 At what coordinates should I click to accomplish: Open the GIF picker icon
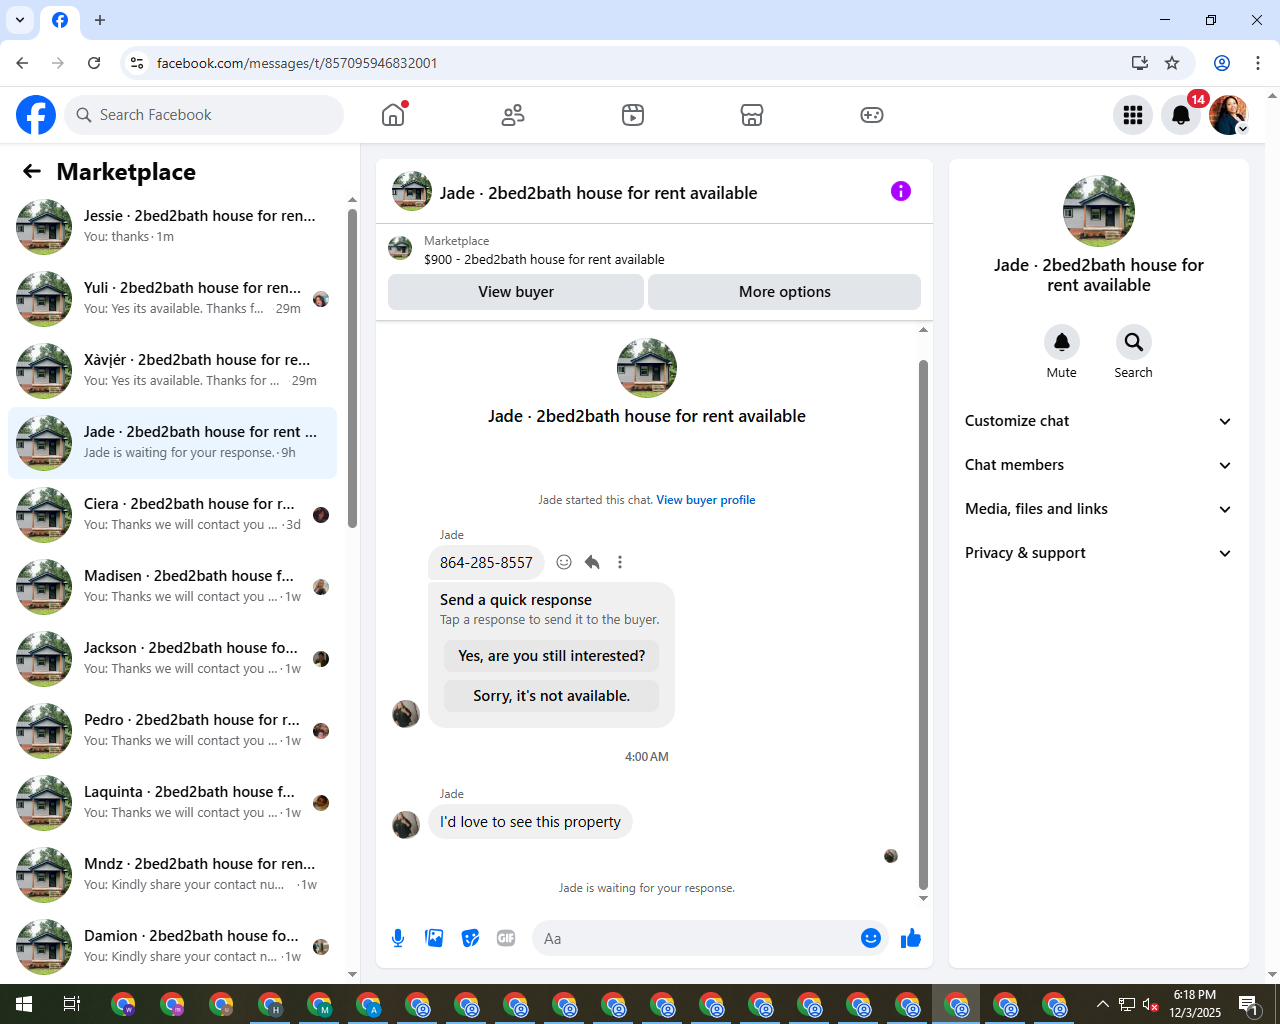[x=506, y=938]
